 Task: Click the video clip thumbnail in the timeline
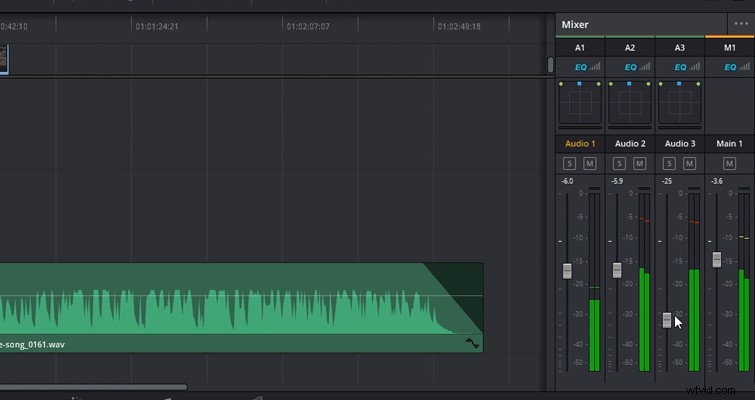pos(4,59)
